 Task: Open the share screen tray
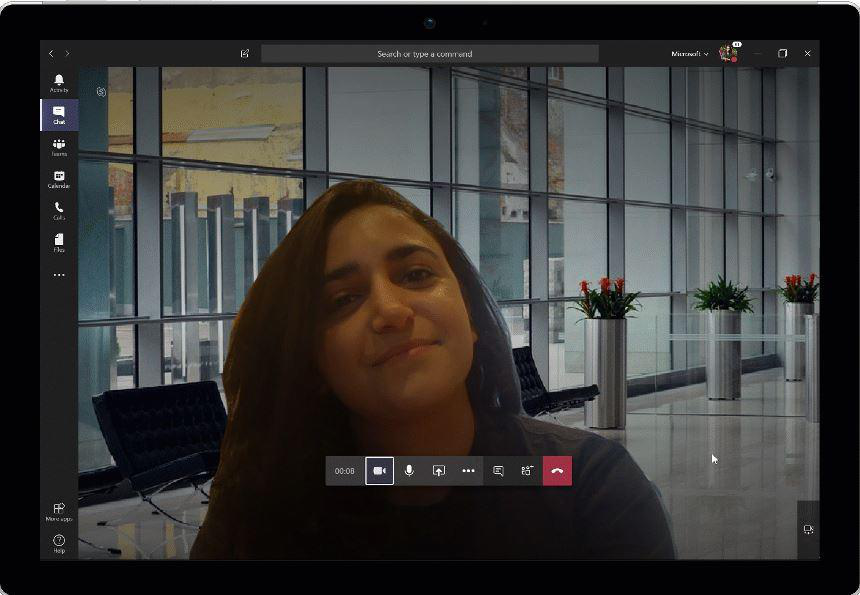439,471
